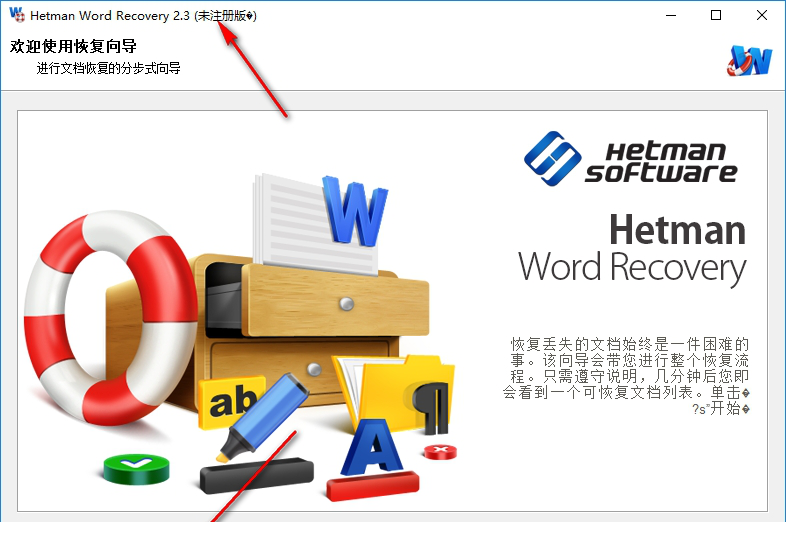Click the app icon in the title bar
The width and height of the screenshot is (786, 542).
(x=17, y=15)
